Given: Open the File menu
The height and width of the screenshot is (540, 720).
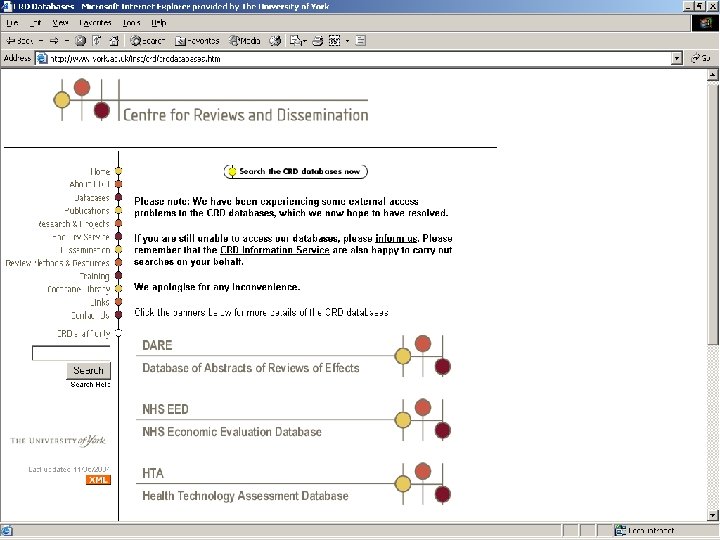Looking at the screenshot, I should pyautogui.click(x=12, y=22).
